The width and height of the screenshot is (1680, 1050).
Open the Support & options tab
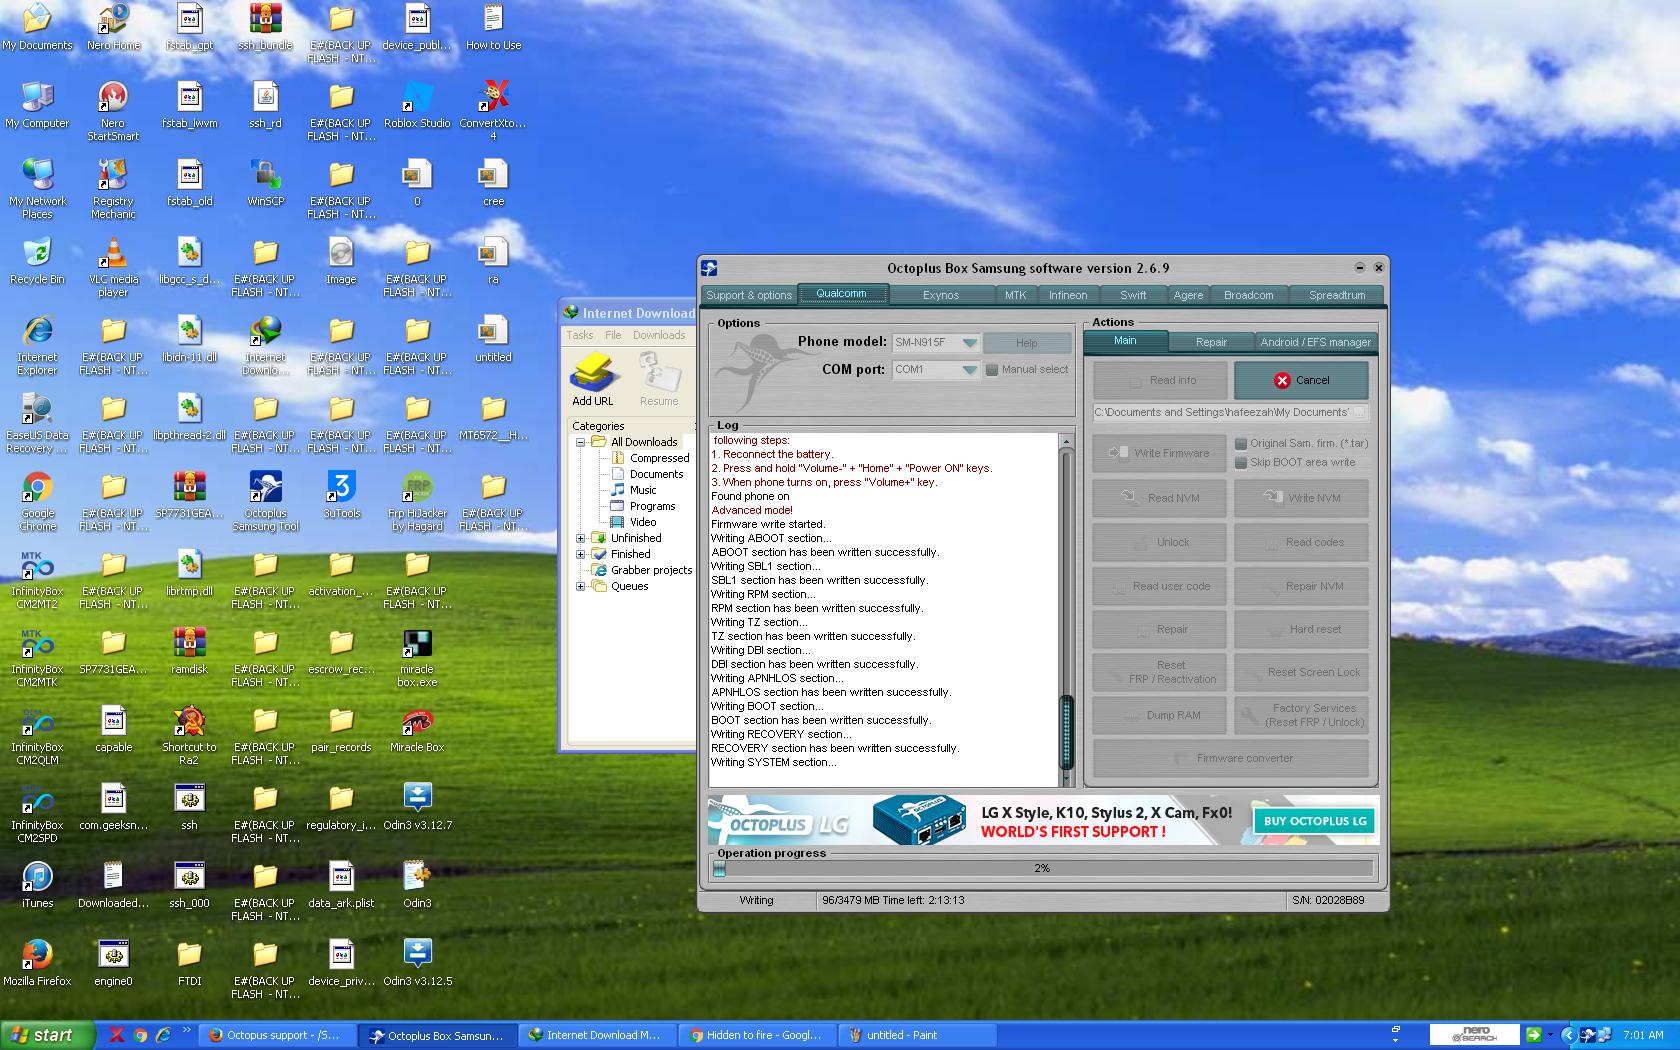[x=749, y=295]
